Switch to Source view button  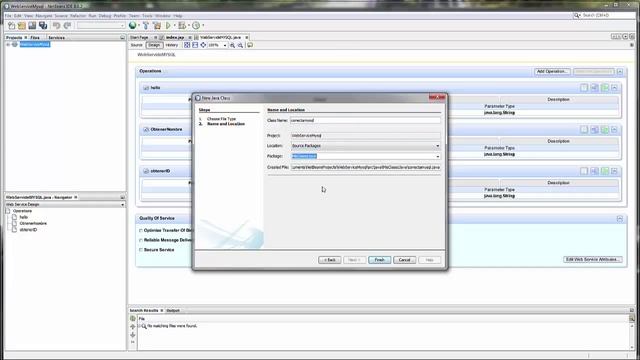137,45
